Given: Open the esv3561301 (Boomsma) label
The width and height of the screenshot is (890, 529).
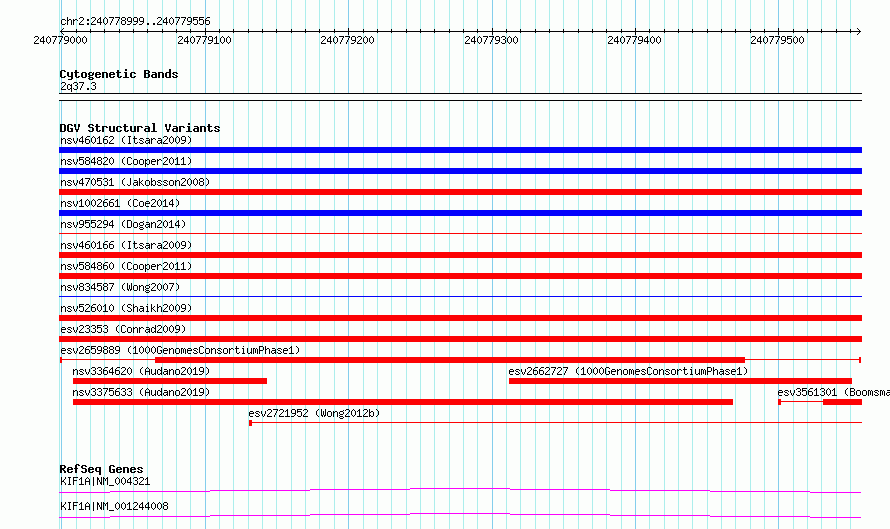Looking at the screenshot, I should tap(833, 392).
